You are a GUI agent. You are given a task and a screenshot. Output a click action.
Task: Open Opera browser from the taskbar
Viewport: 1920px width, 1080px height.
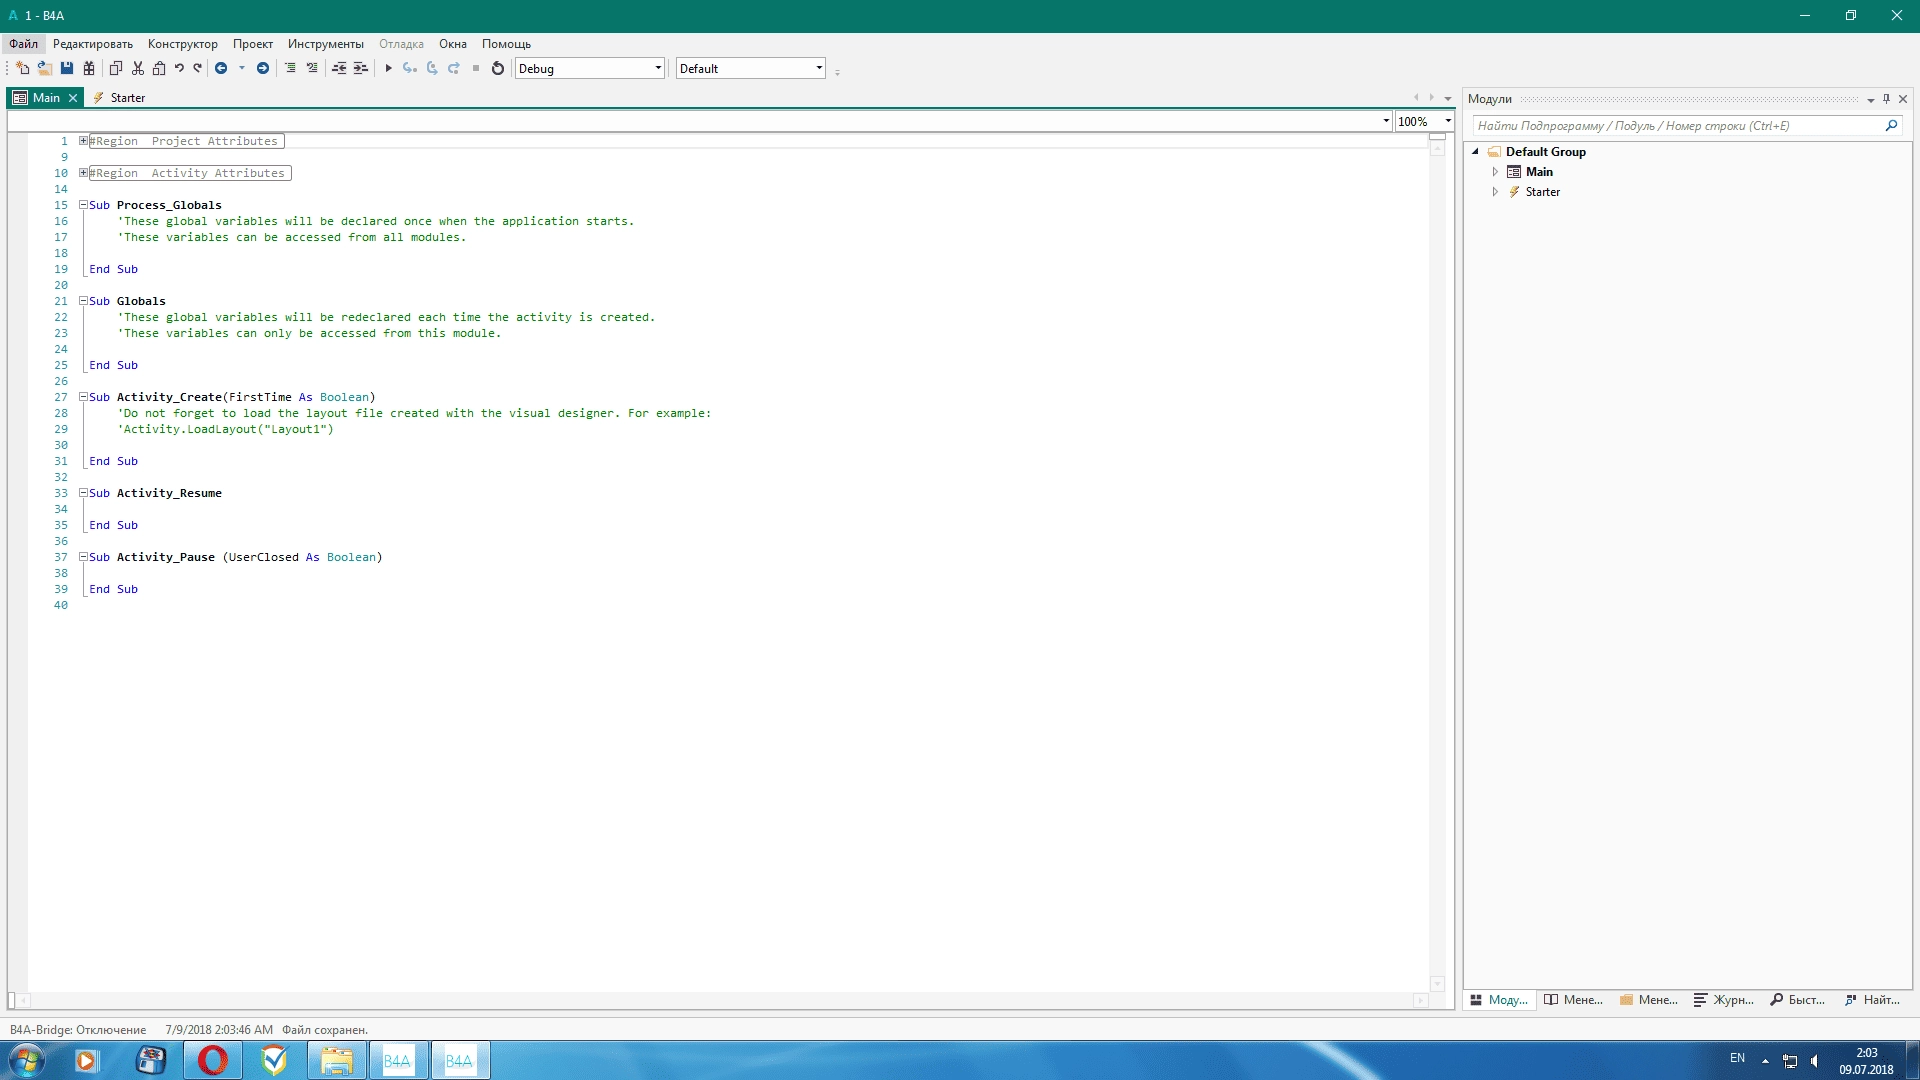[213, 1060]
